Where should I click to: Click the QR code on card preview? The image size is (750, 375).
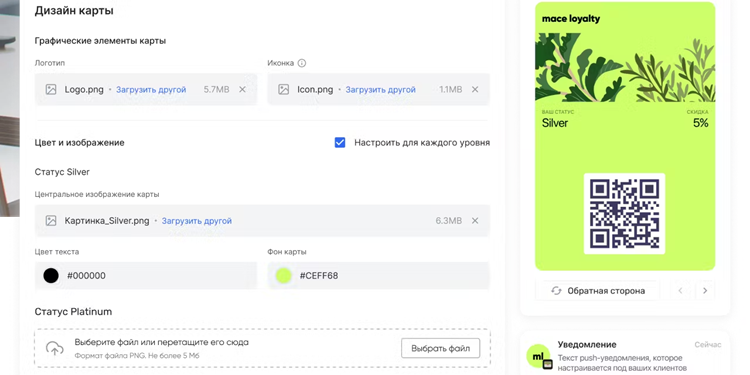coord(624,213)
